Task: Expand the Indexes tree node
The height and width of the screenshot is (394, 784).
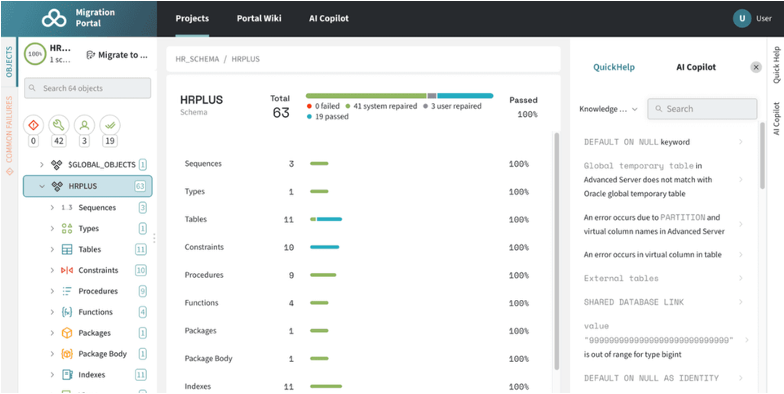Action: pyautogui.click(x=52, y=374)
